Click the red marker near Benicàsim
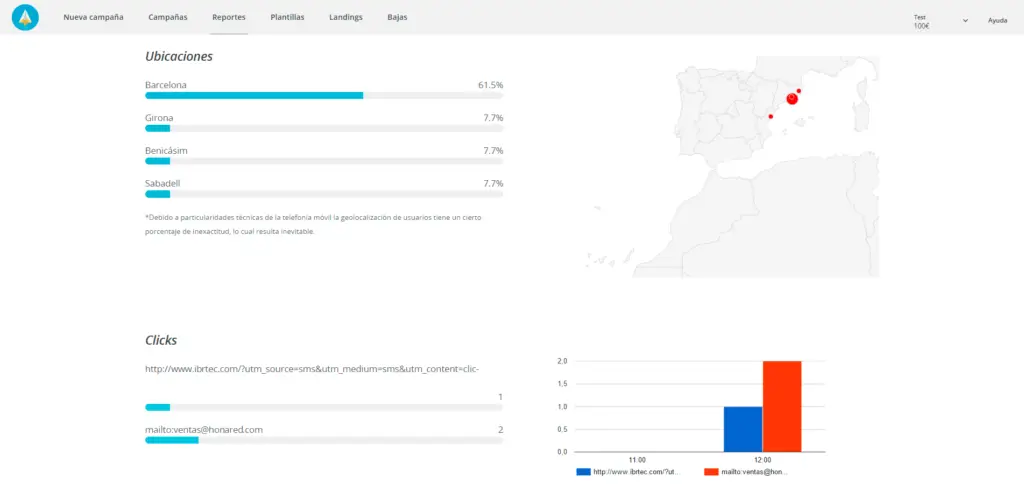Screen dimensions: 1024x499 pyautogui.click(x=770, y=116)
